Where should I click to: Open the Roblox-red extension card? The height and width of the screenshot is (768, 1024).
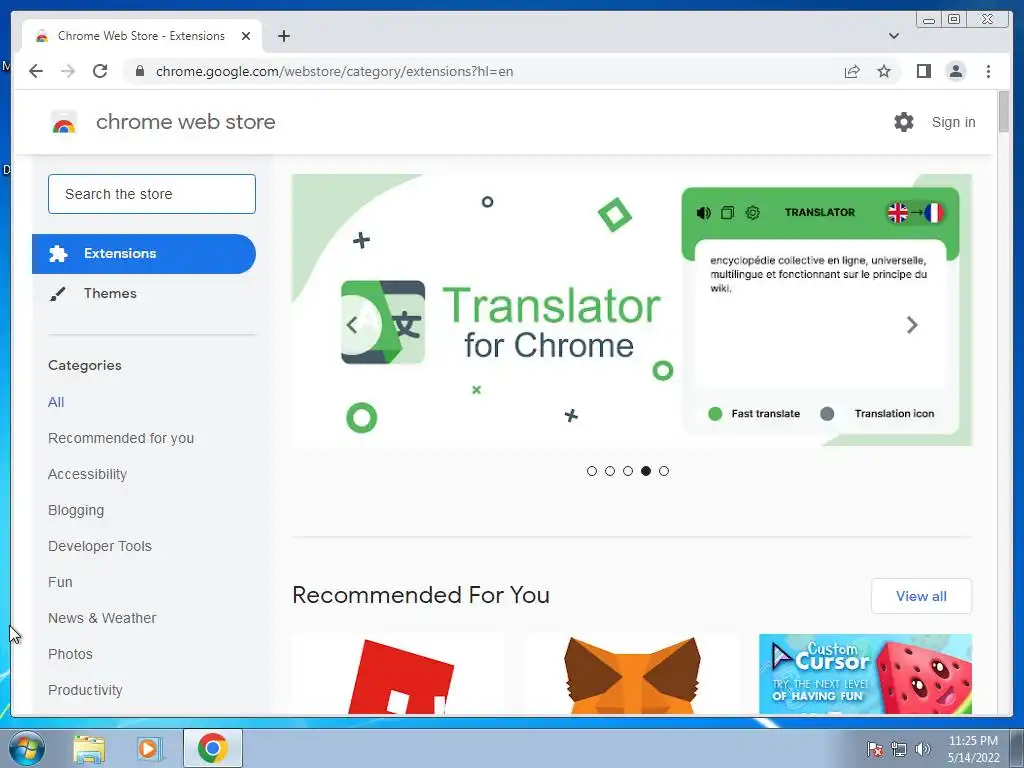click(398, 674)
